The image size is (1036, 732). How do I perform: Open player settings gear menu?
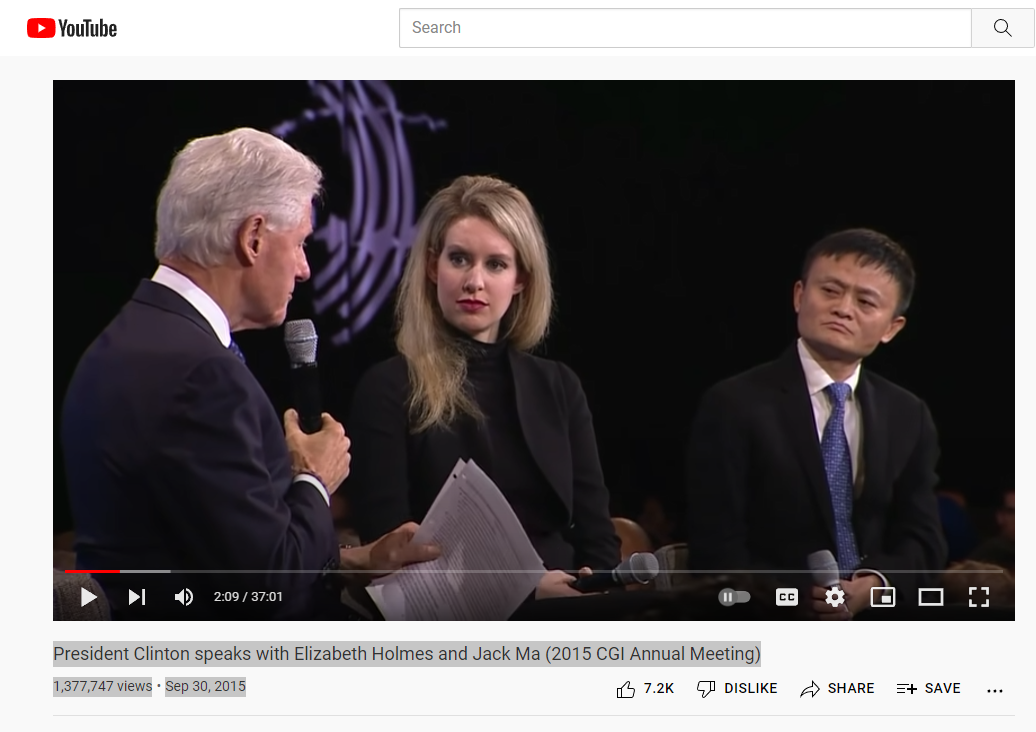click(834, 597)
